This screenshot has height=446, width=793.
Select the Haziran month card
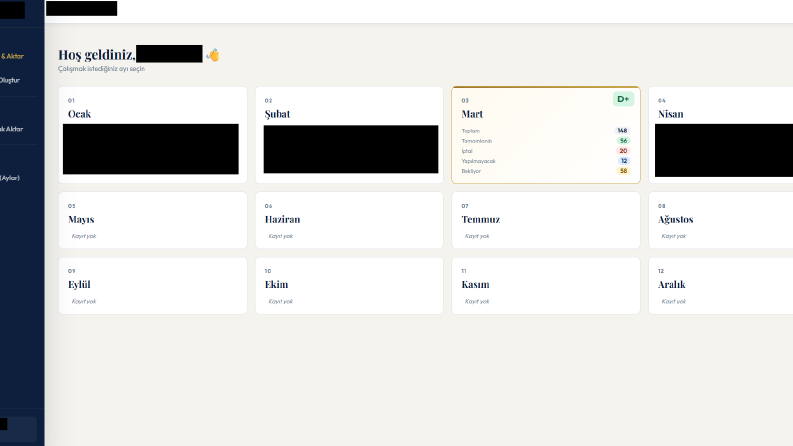point(349,220)
